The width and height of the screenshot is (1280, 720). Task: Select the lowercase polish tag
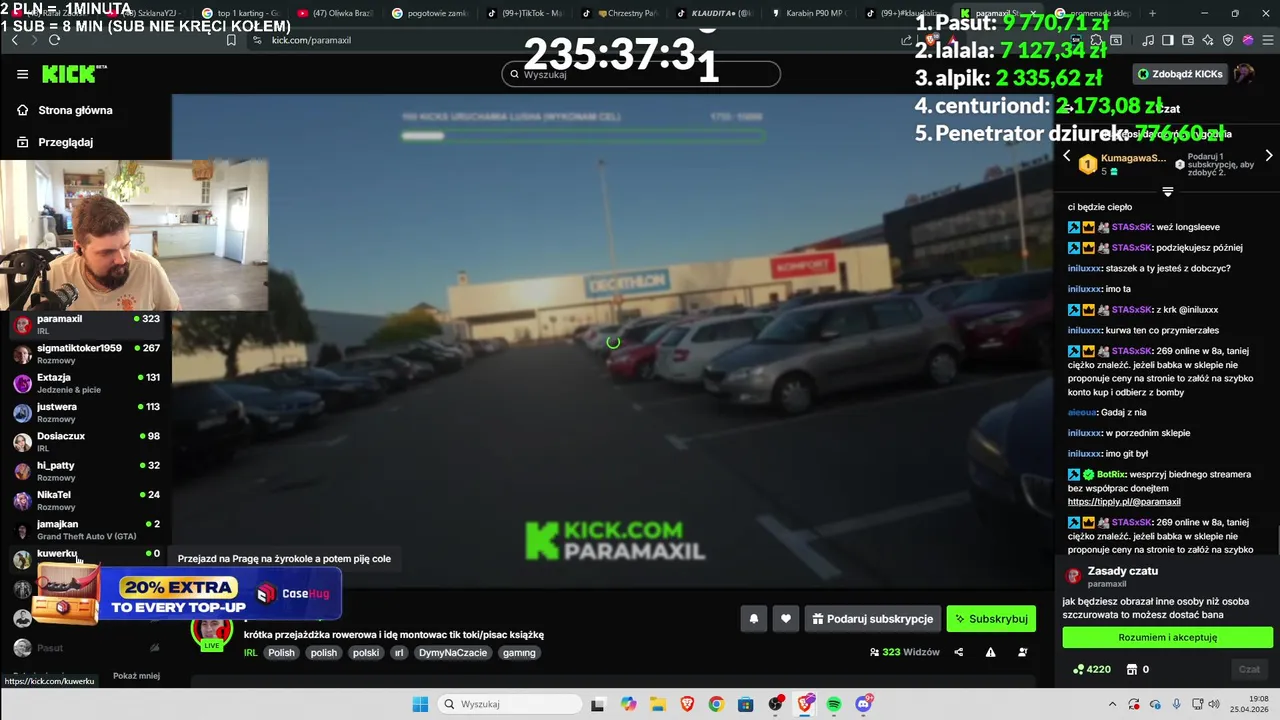click(324, 653)
